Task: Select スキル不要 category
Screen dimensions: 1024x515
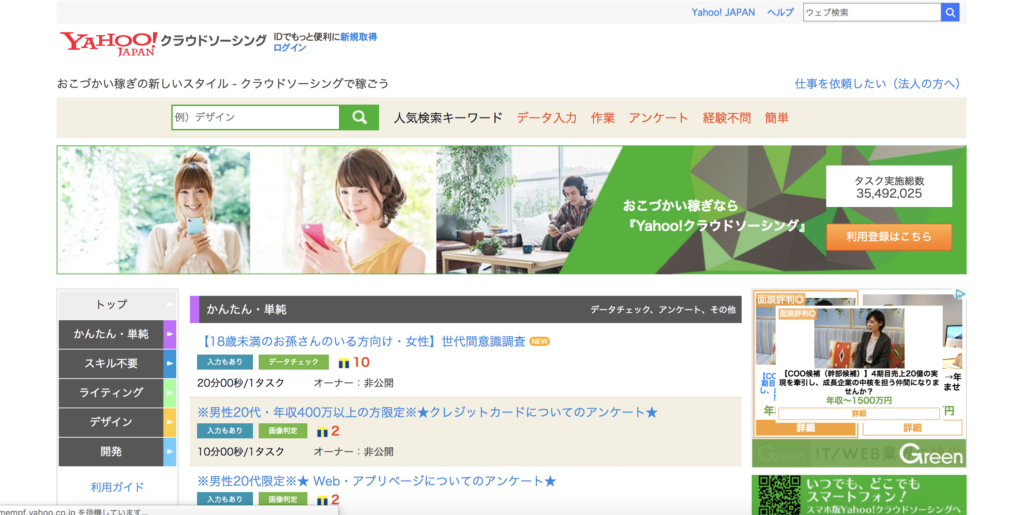Action: (x=111, y=364)
